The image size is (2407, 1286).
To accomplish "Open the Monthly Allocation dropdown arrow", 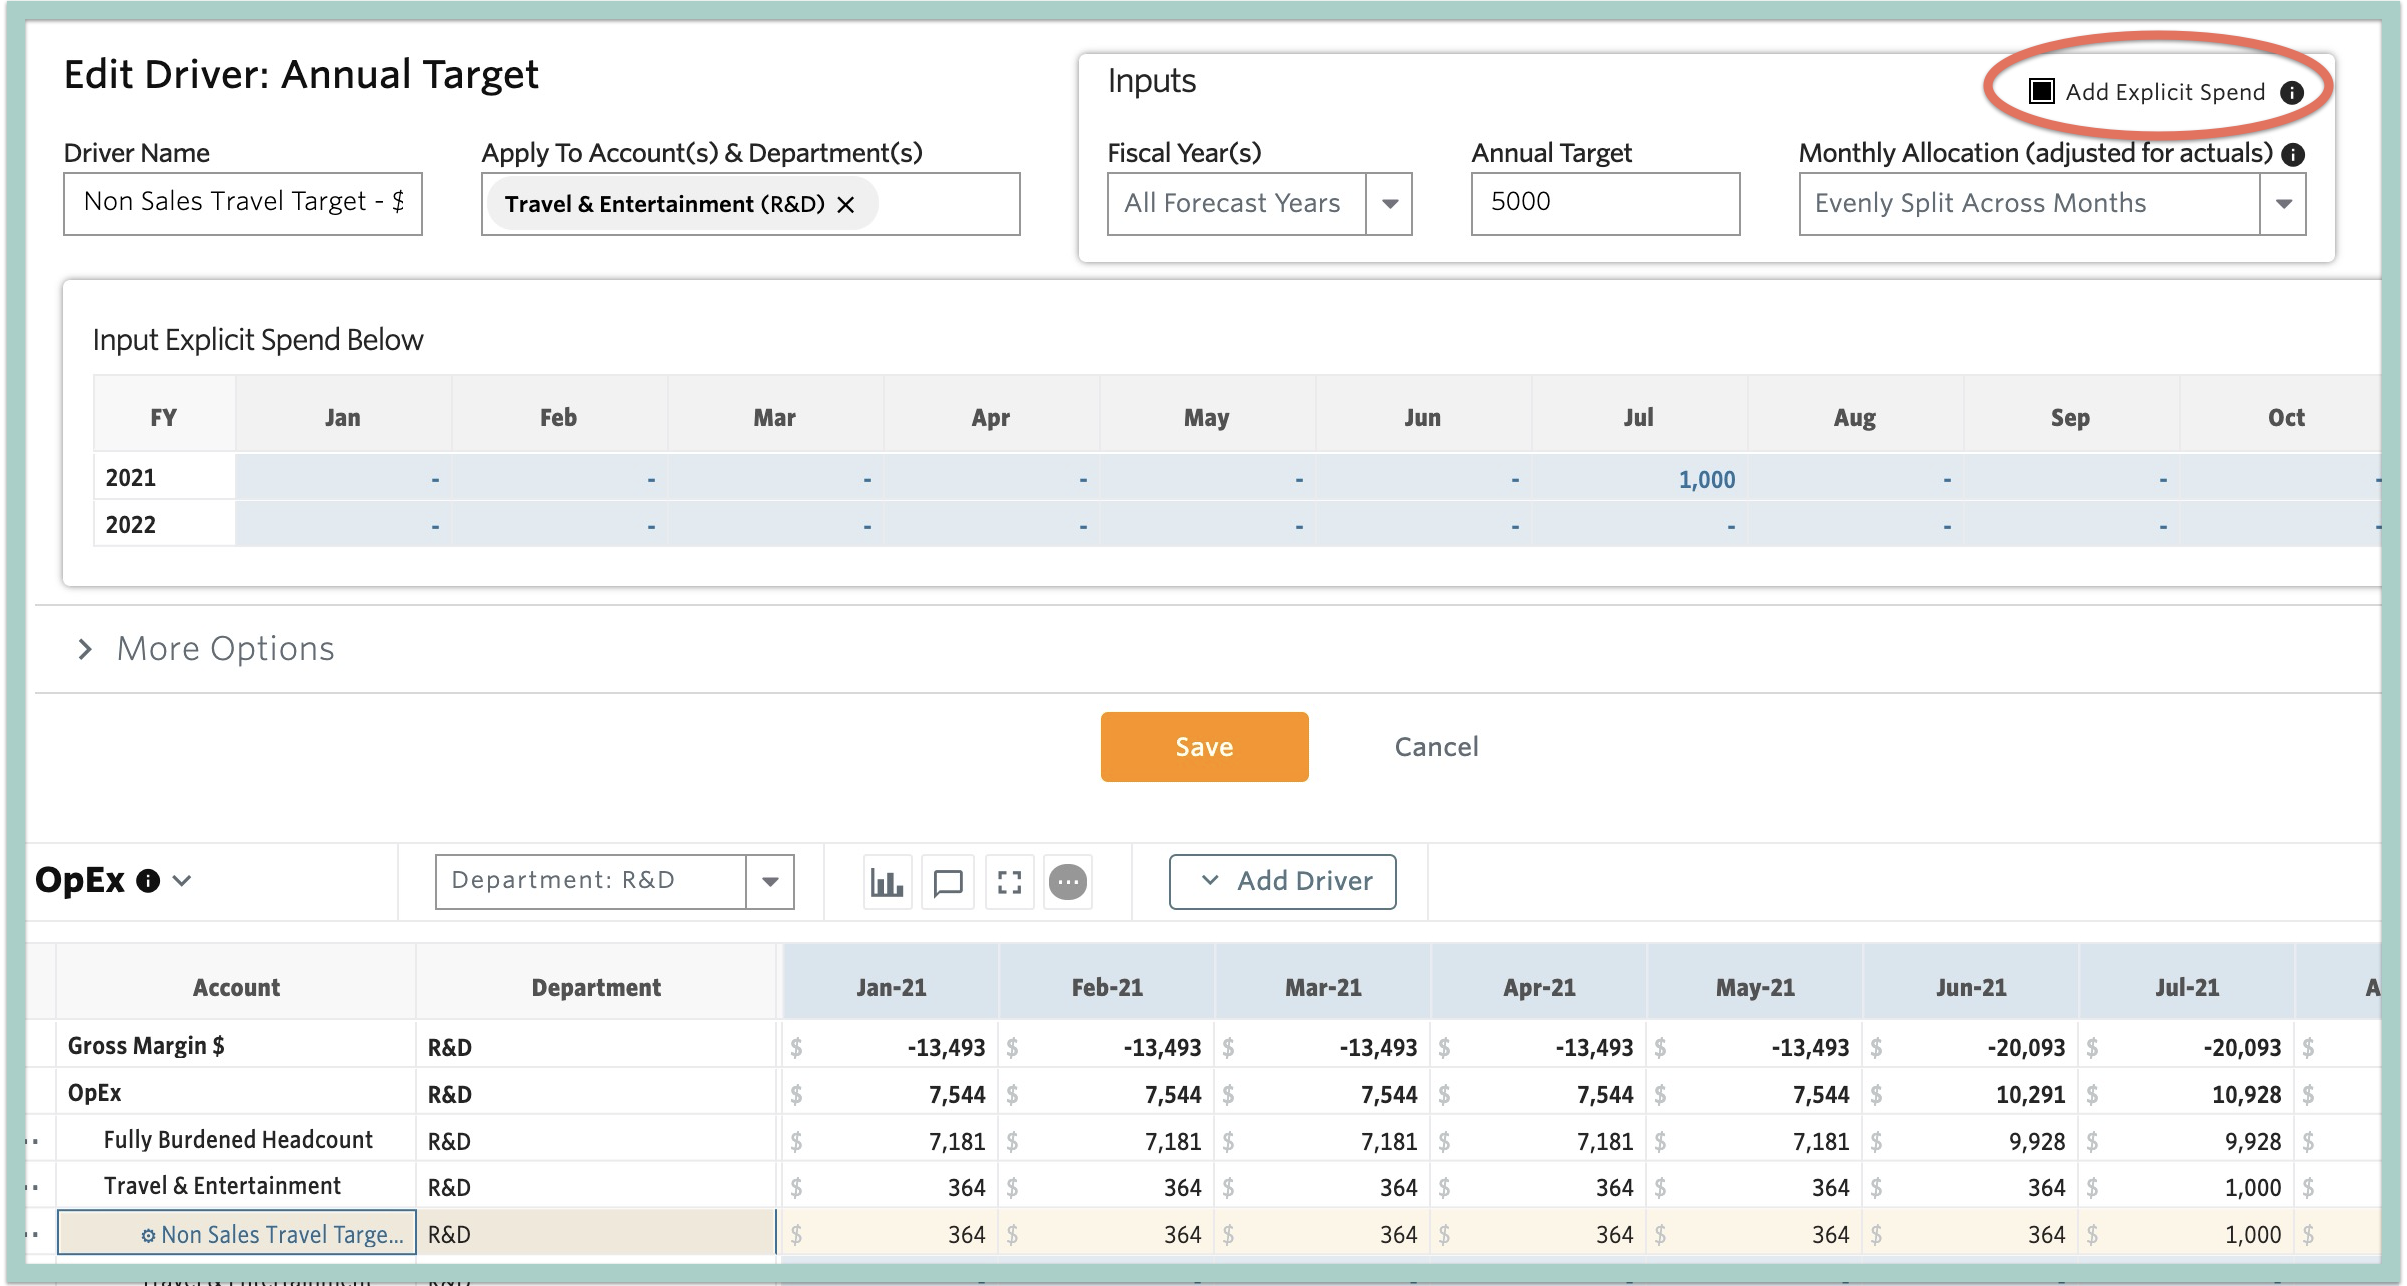I will click(x=2283, y=204).
